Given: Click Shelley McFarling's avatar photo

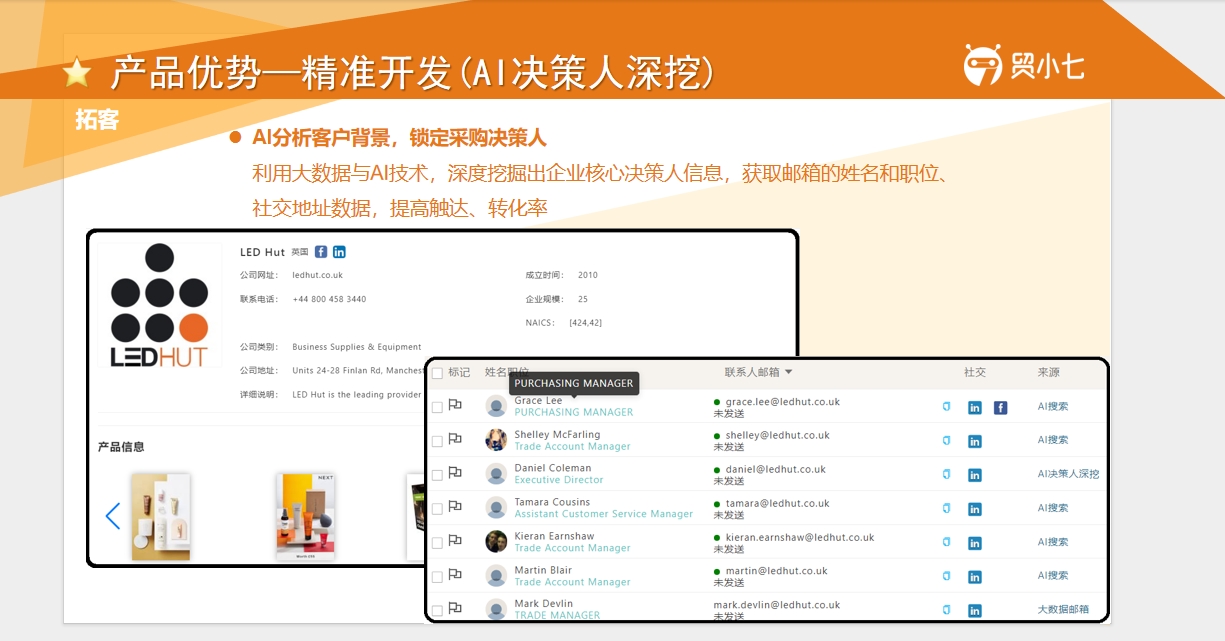Looking at the screenshot, I should 496,440.
